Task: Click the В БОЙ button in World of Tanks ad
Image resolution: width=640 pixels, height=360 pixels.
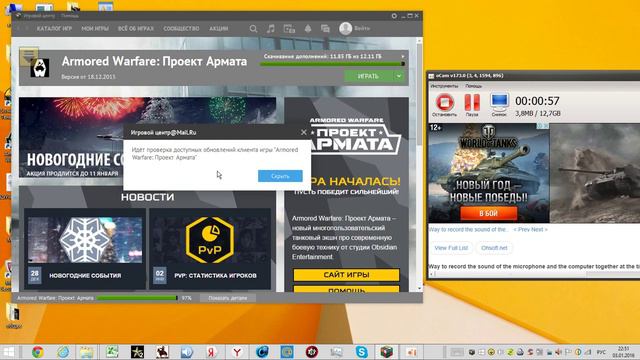Action: coord(489,213)
